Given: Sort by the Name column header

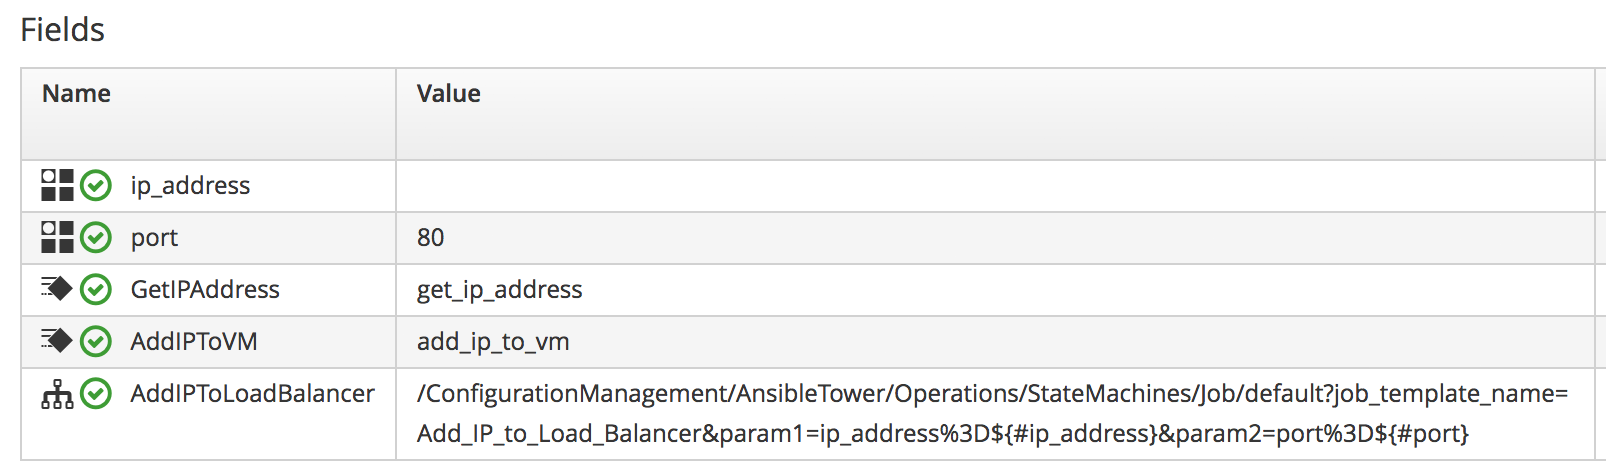Looking at the screenshot, I should tap(77, 94).
